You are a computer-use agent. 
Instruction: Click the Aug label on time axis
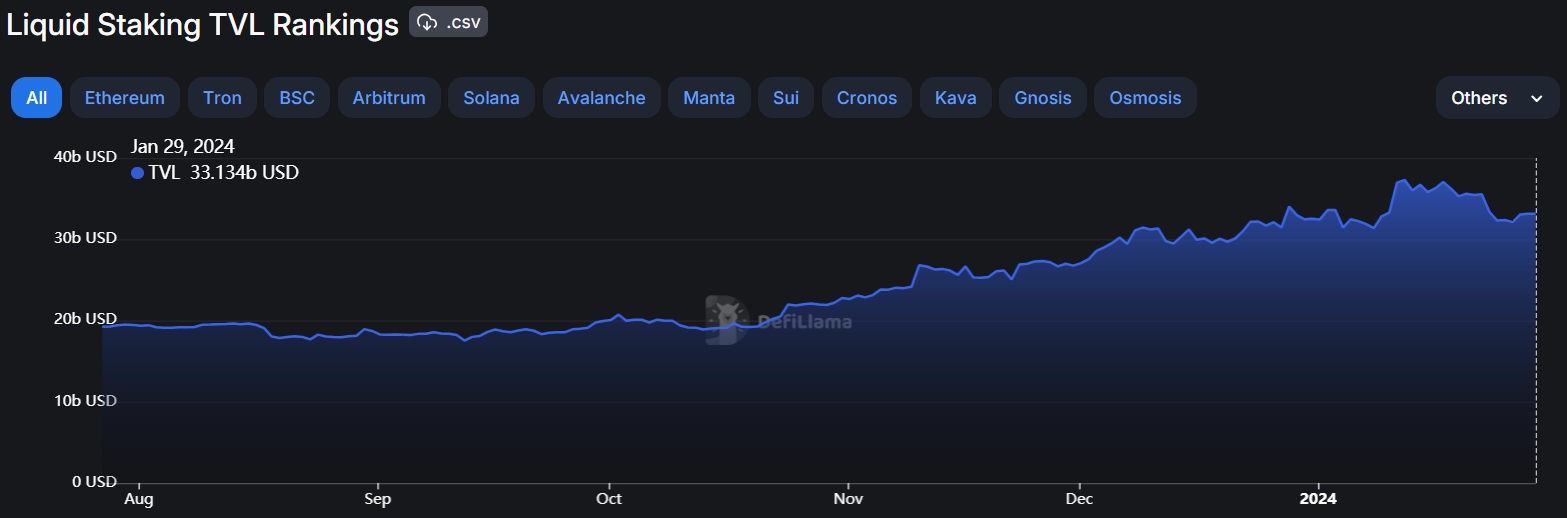point(139,498)
